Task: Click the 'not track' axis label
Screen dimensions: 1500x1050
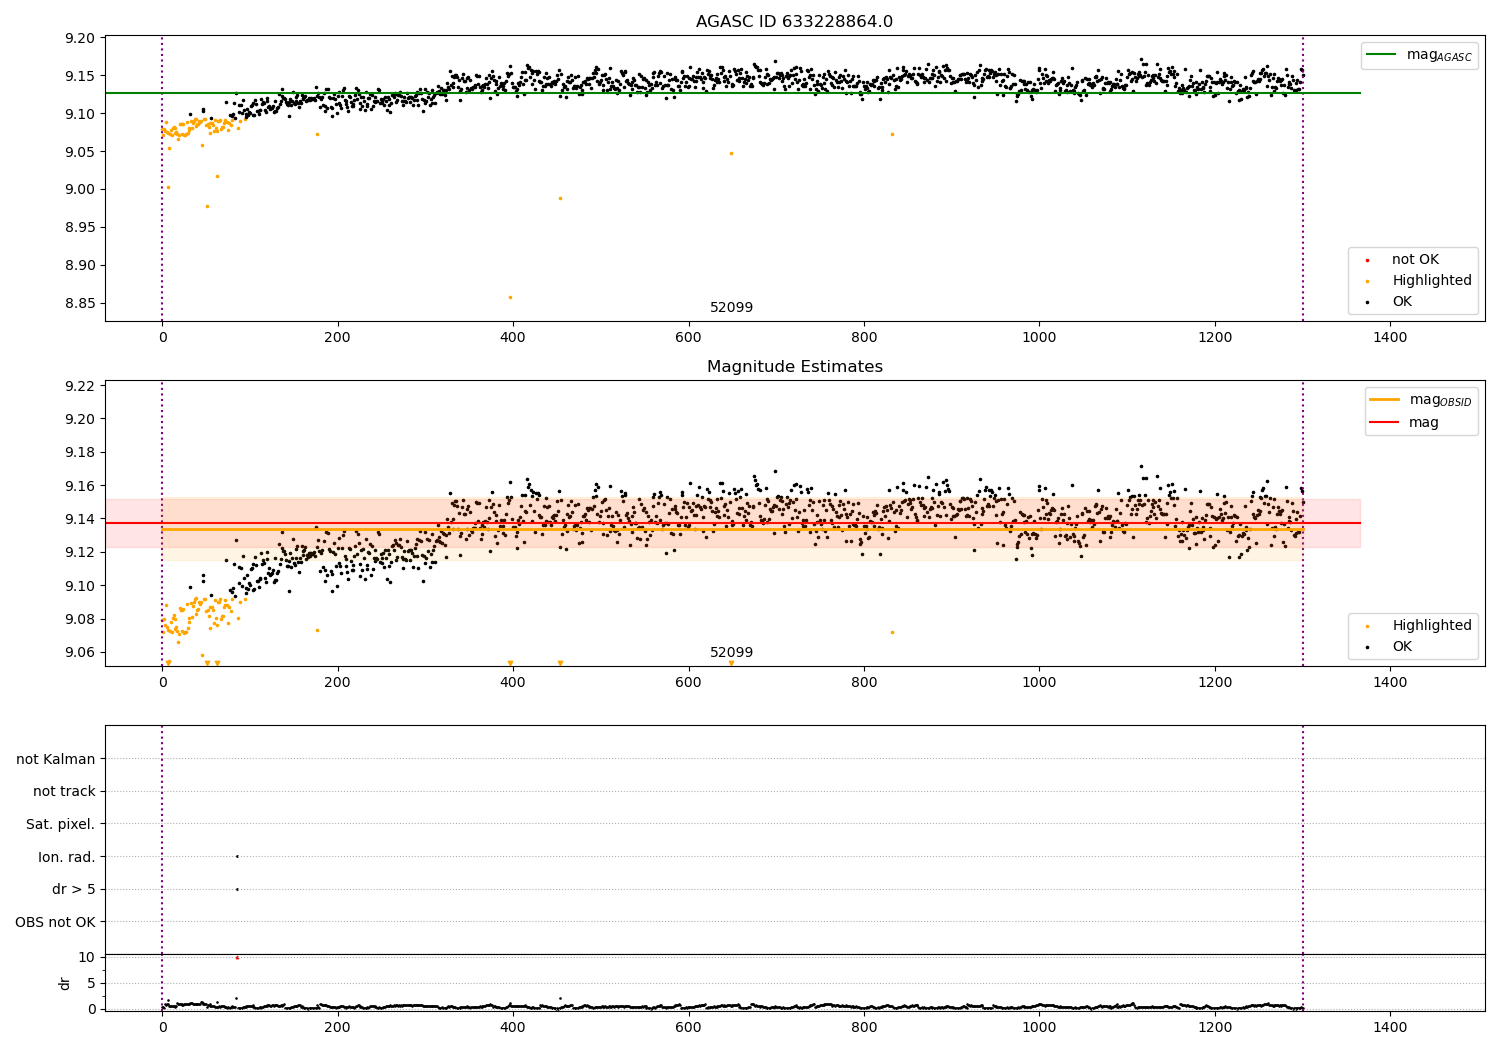Action: click(x=64, y=791)
